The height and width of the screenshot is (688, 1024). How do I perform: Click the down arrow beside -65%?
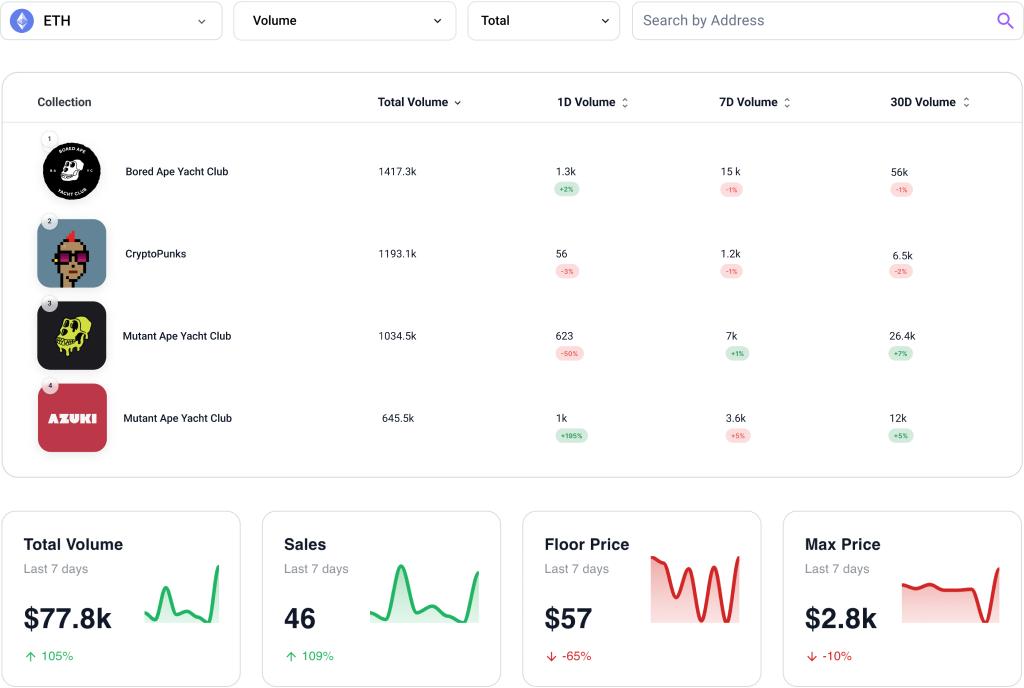pyautogui.click(x=552, y=657)
